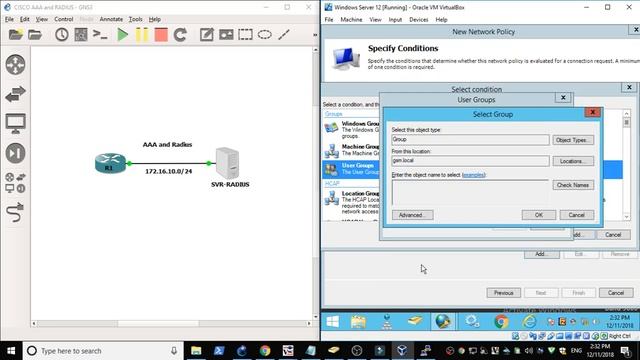Cancel the Select Group dialog
Viewport: 640px width, 360px height.
(577, 215)
